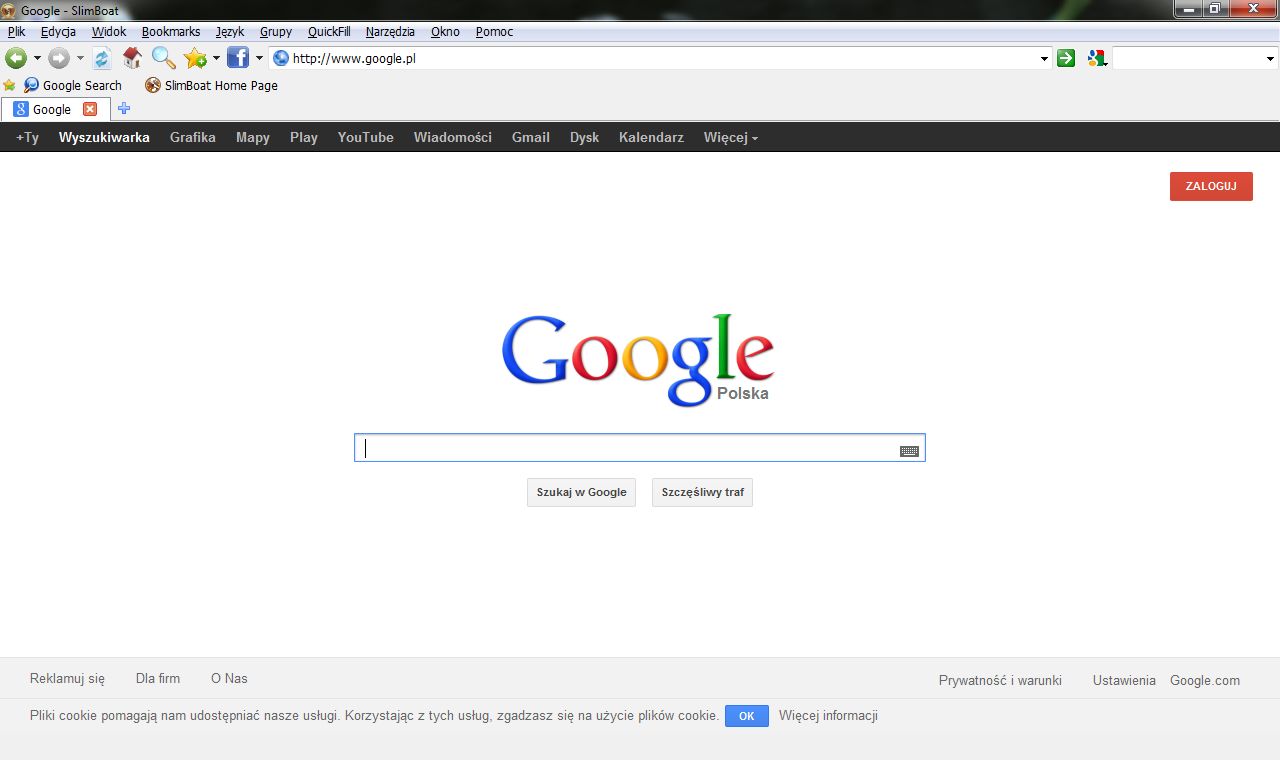Open the Edycja menu
Image resolution: width=1280 pixels, height=760 pixels.
[58, 31]
